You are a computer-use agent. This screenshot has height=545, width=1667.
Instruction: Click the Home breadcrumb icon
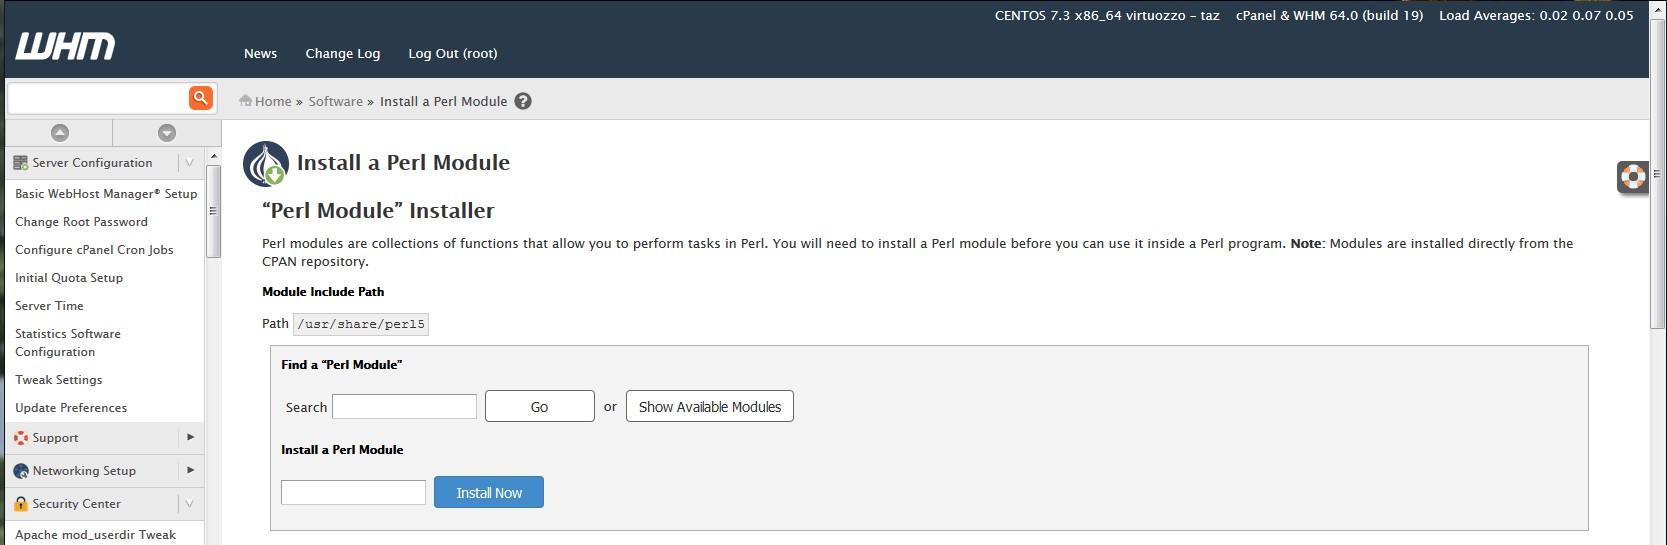246,101
